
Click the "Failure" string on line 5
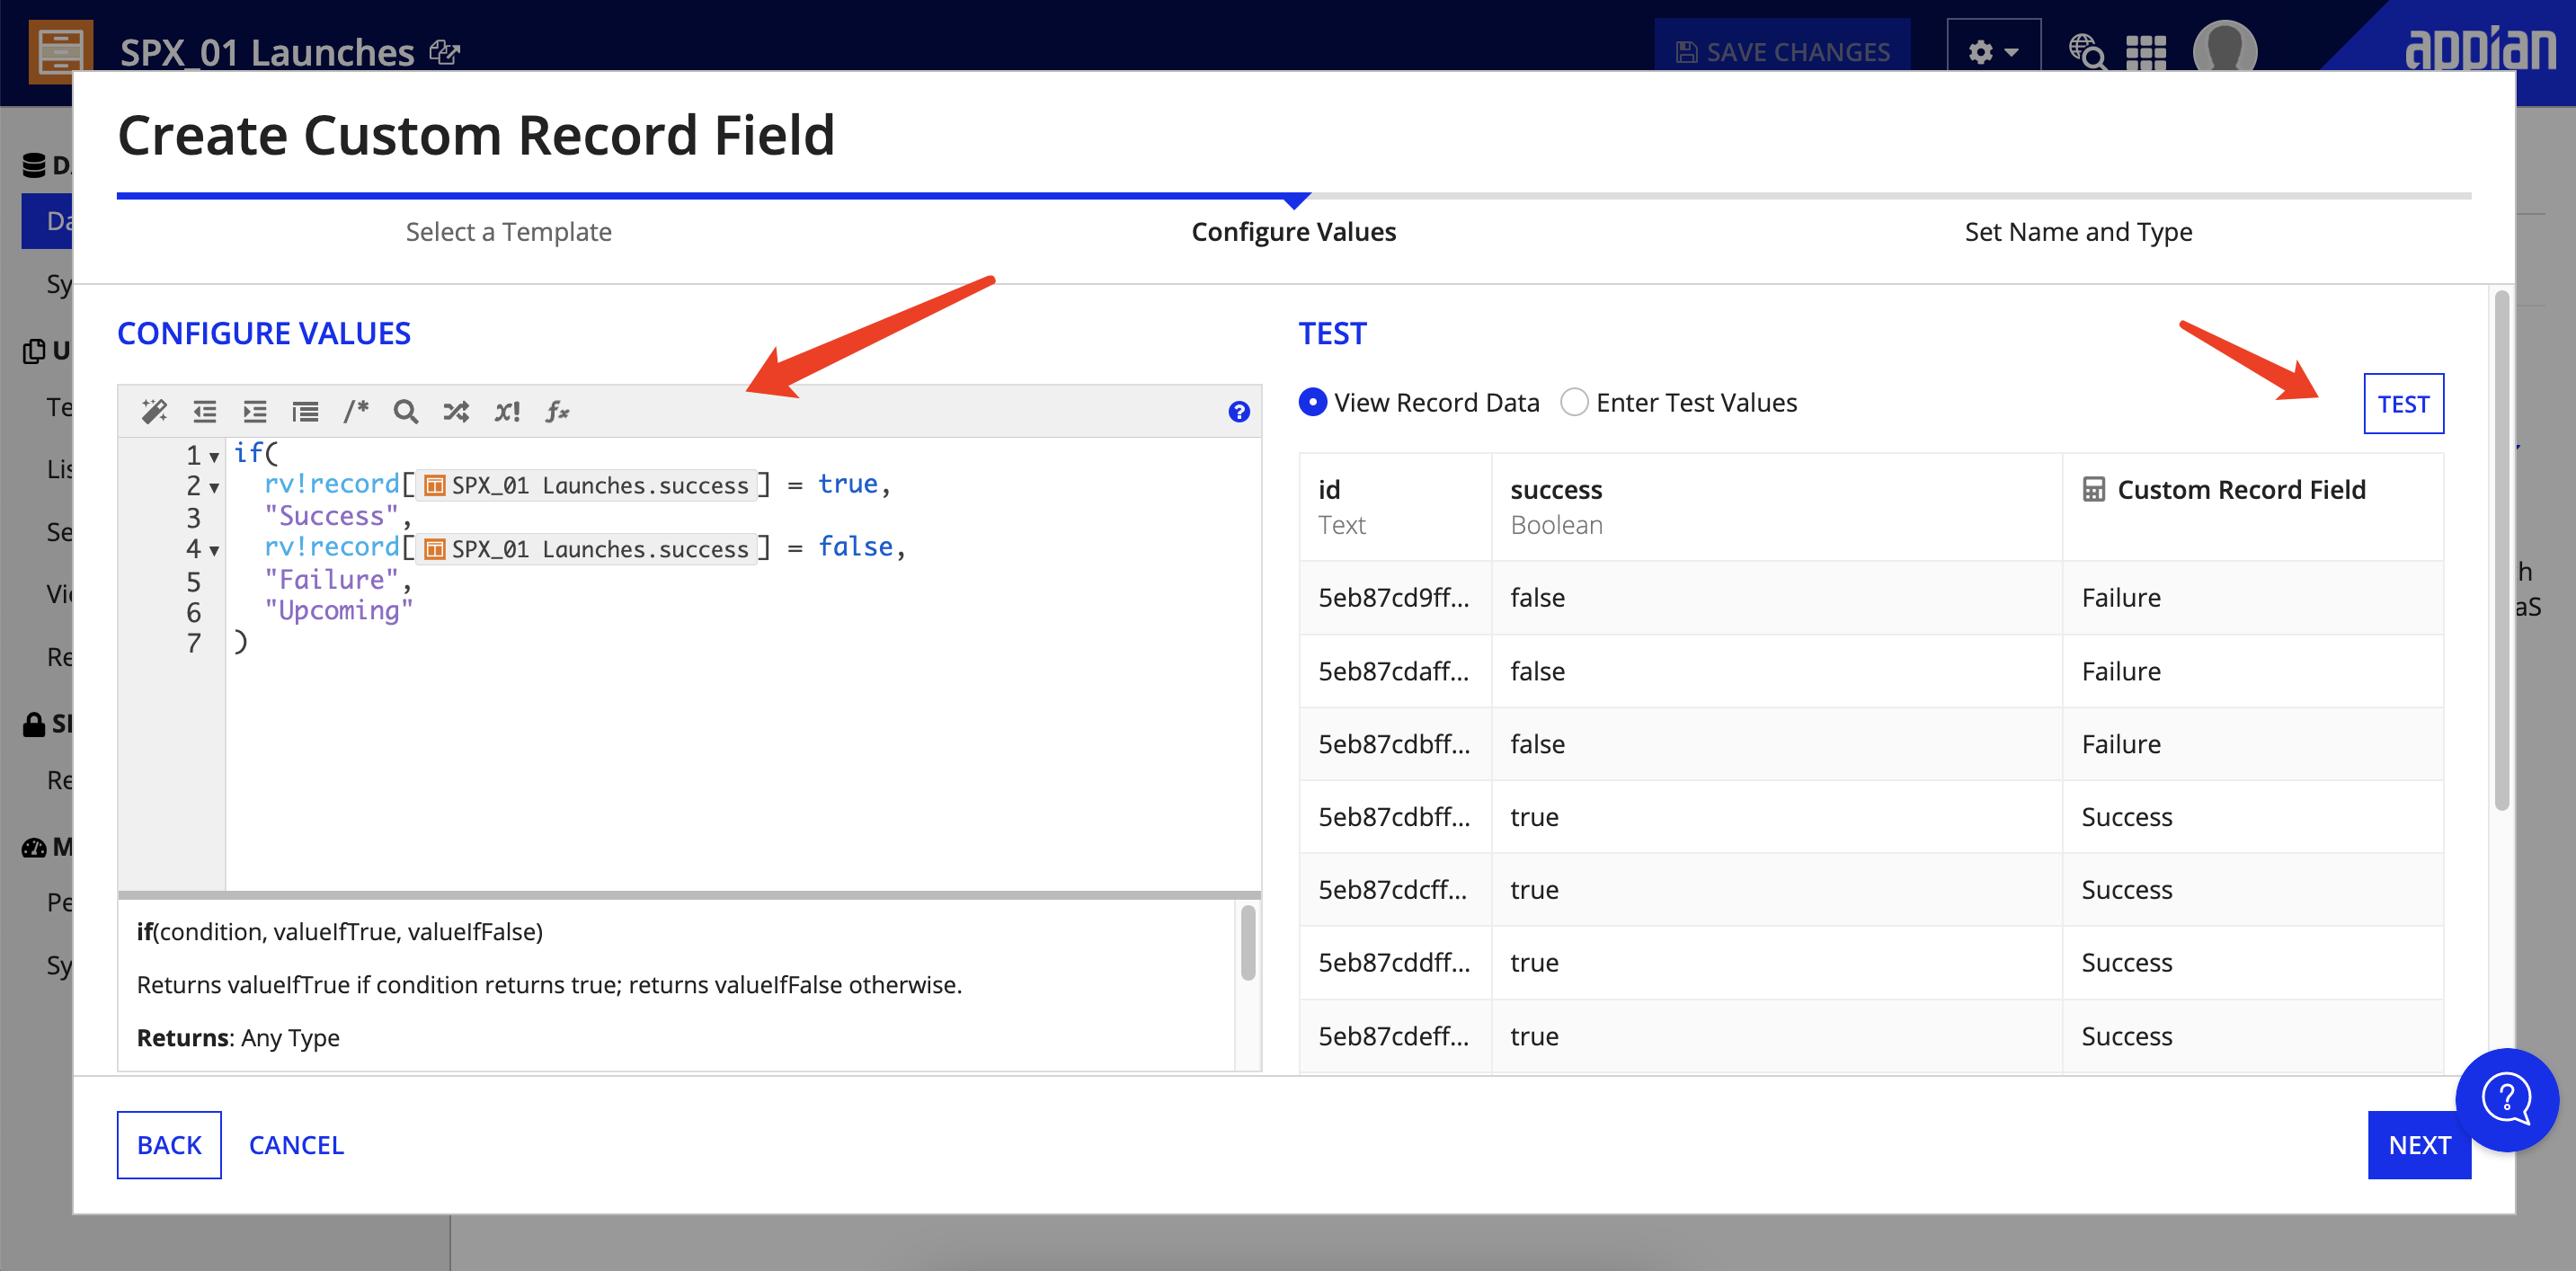pos(331,580)
